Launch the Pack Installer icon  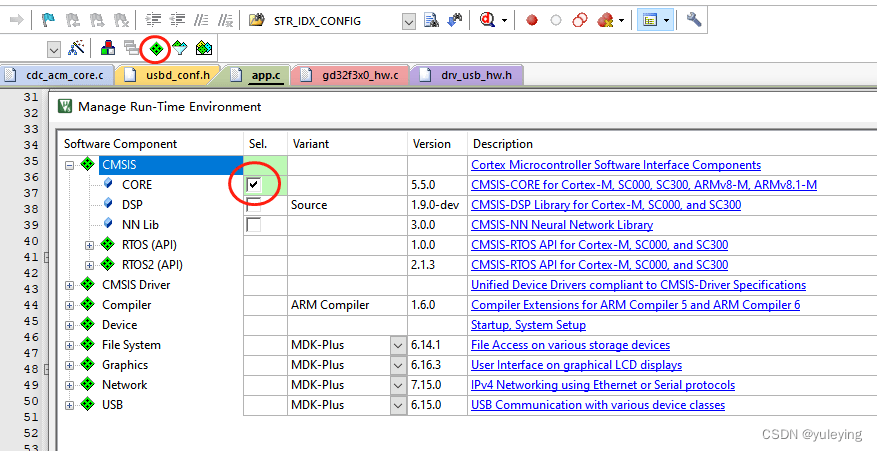point(204,49)
